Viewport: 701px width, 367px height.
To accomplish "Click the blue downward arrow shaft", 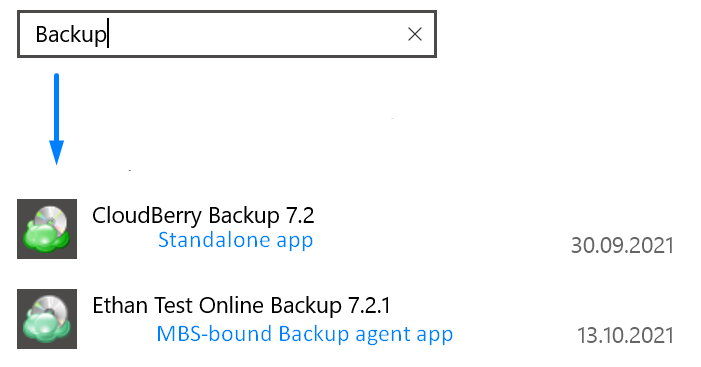I will coord(56,107).
